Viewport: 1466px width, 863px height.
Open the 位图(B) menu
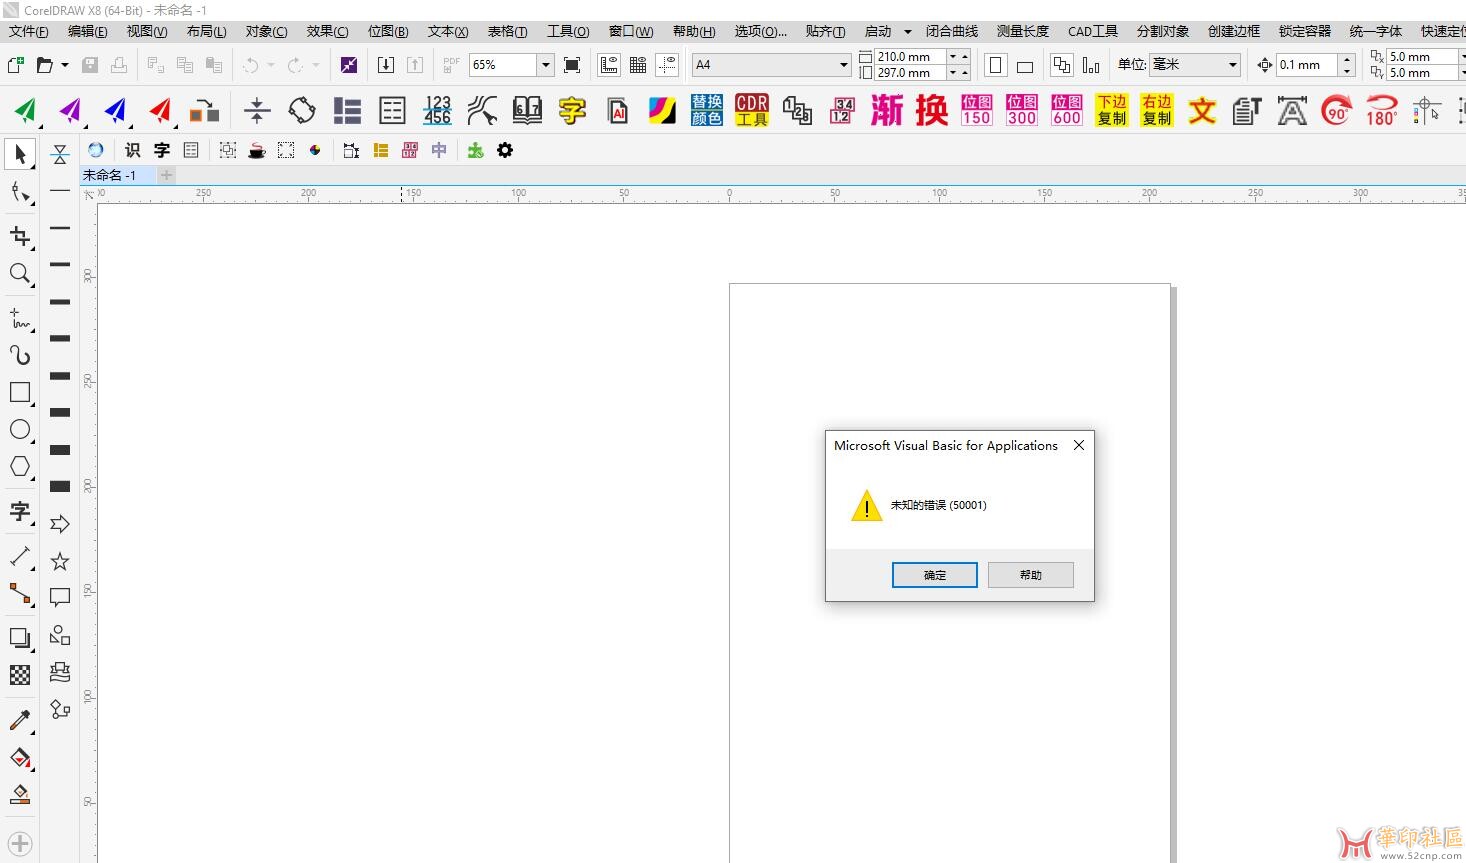[x=388, y=32]
